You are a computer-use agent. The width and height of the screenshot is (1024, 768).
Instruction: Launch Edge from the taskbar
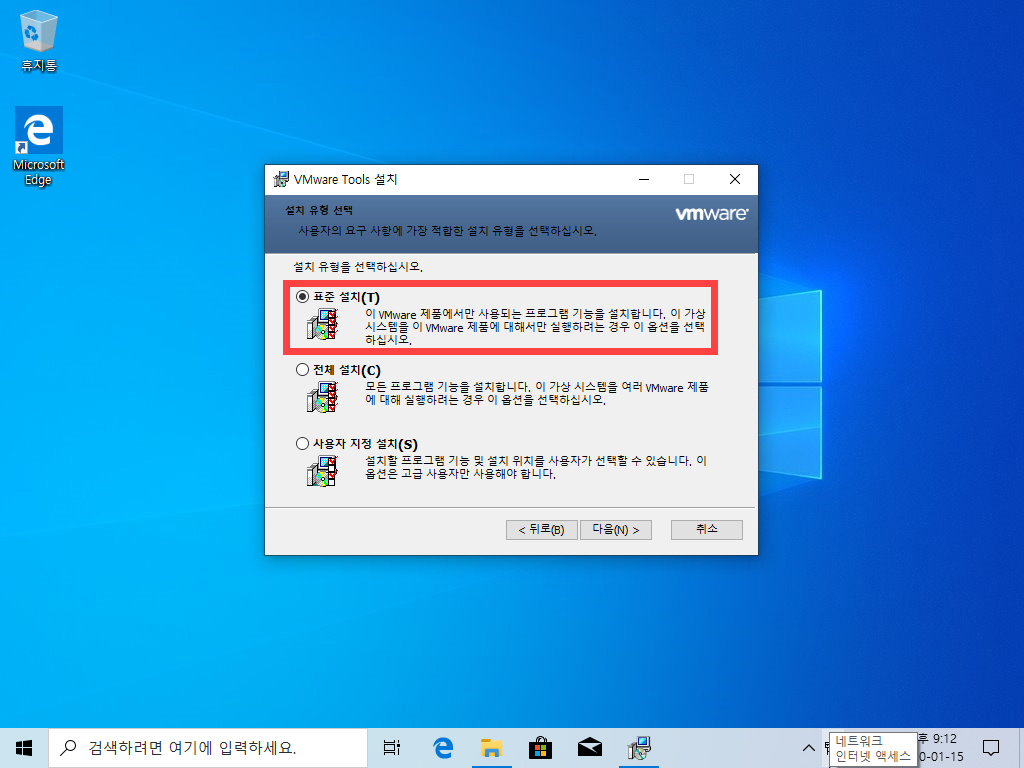coord(443,748)
